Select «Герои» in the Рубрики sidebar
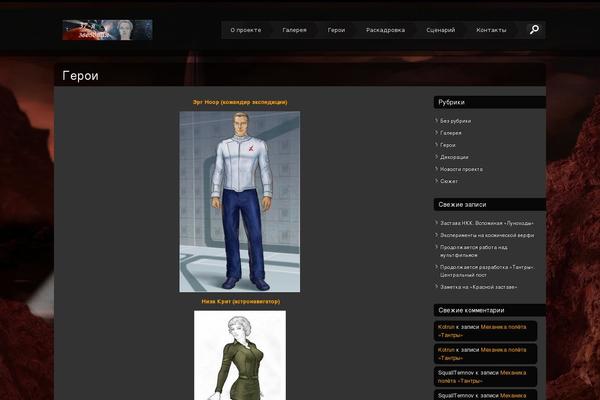 point(448,145)
